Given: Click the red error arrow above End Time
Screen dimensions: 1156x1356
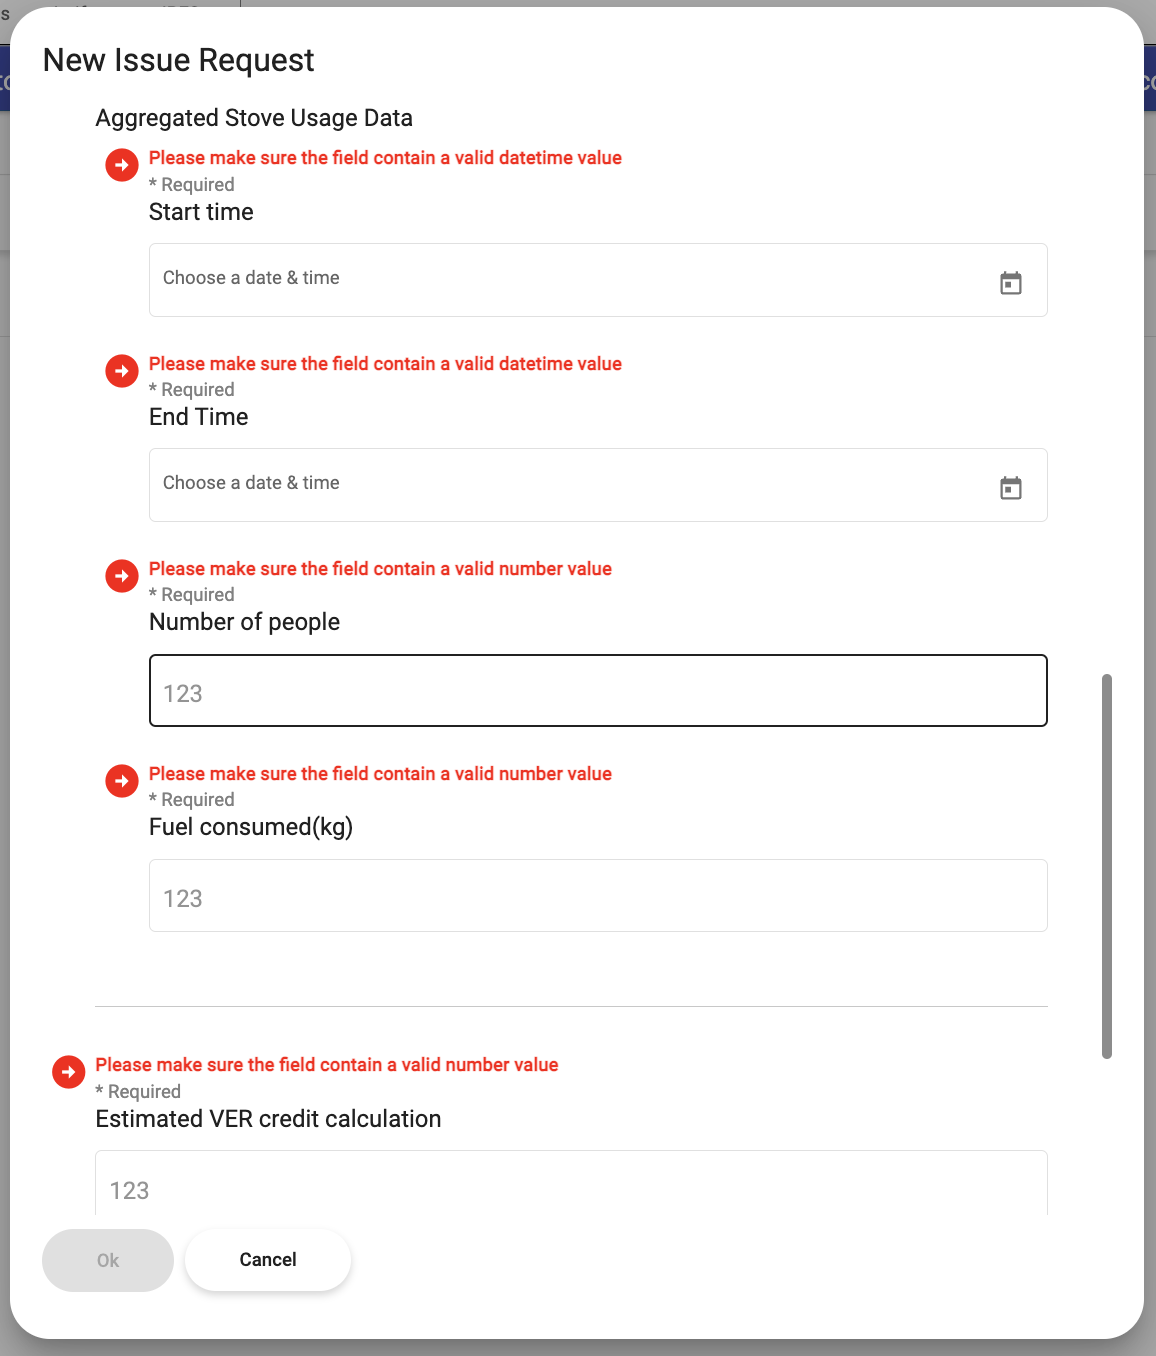Looking at the screenshot, I should [122, 371].
